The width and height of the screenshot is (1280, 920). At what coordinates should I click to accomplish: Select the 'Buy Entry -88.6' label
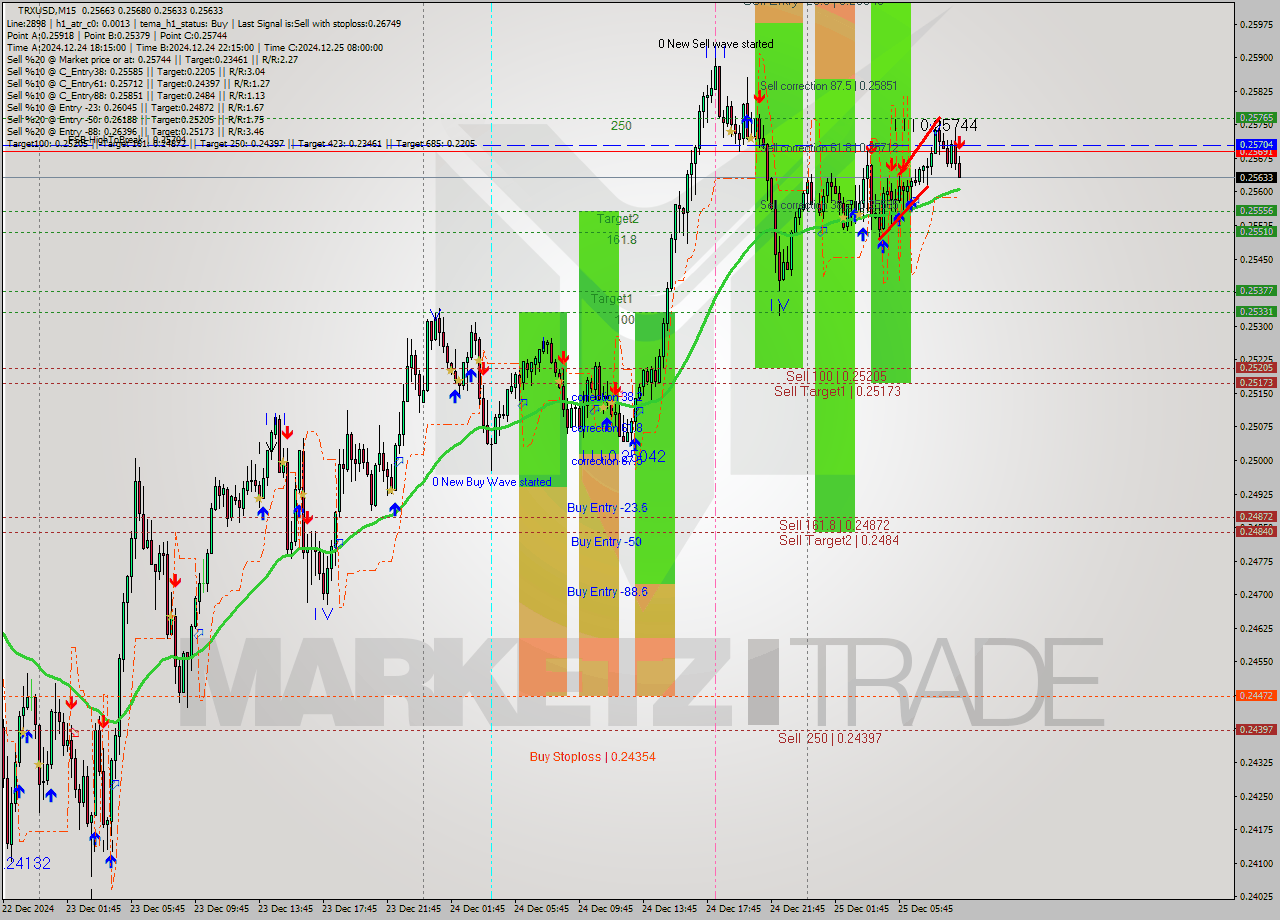coord(607,592)
